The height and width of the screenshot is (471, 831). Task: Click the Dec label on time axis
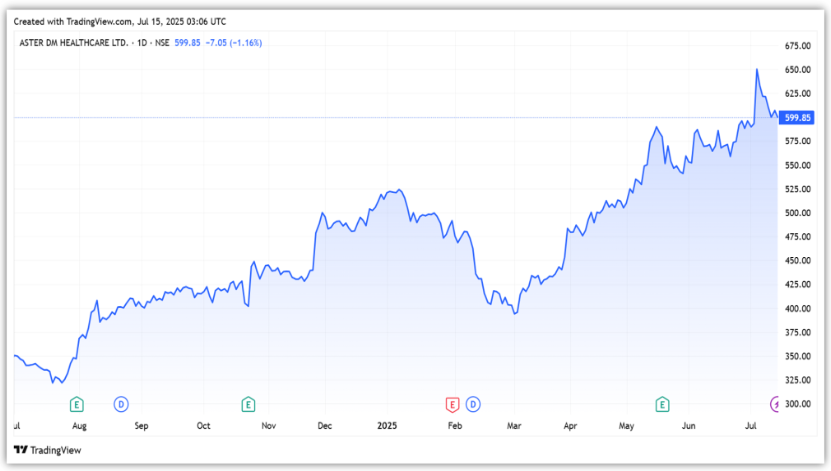(325, 426)
